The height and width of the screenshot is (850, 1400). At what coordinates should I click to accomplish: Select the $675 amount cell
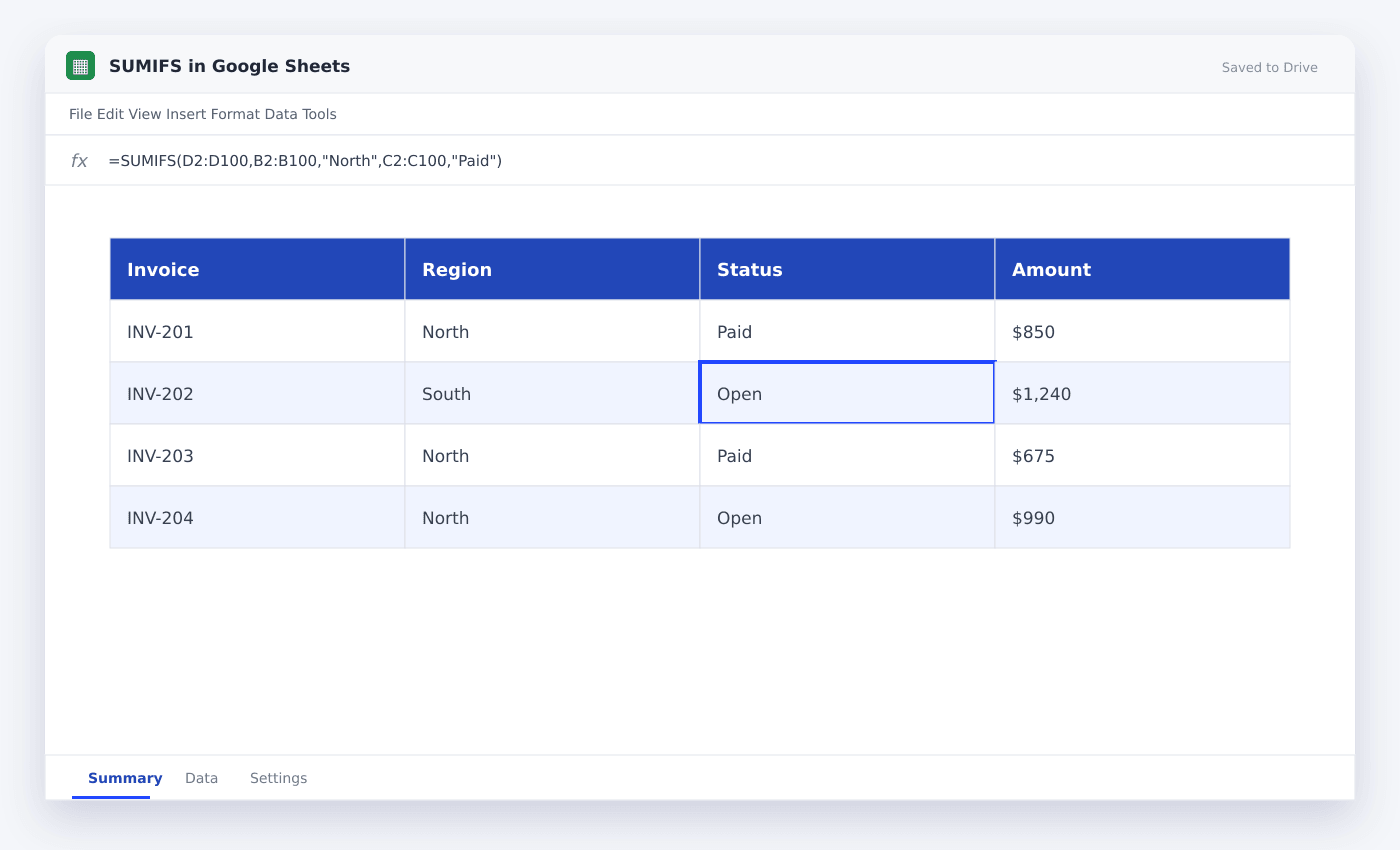(x=1142, y=455)
